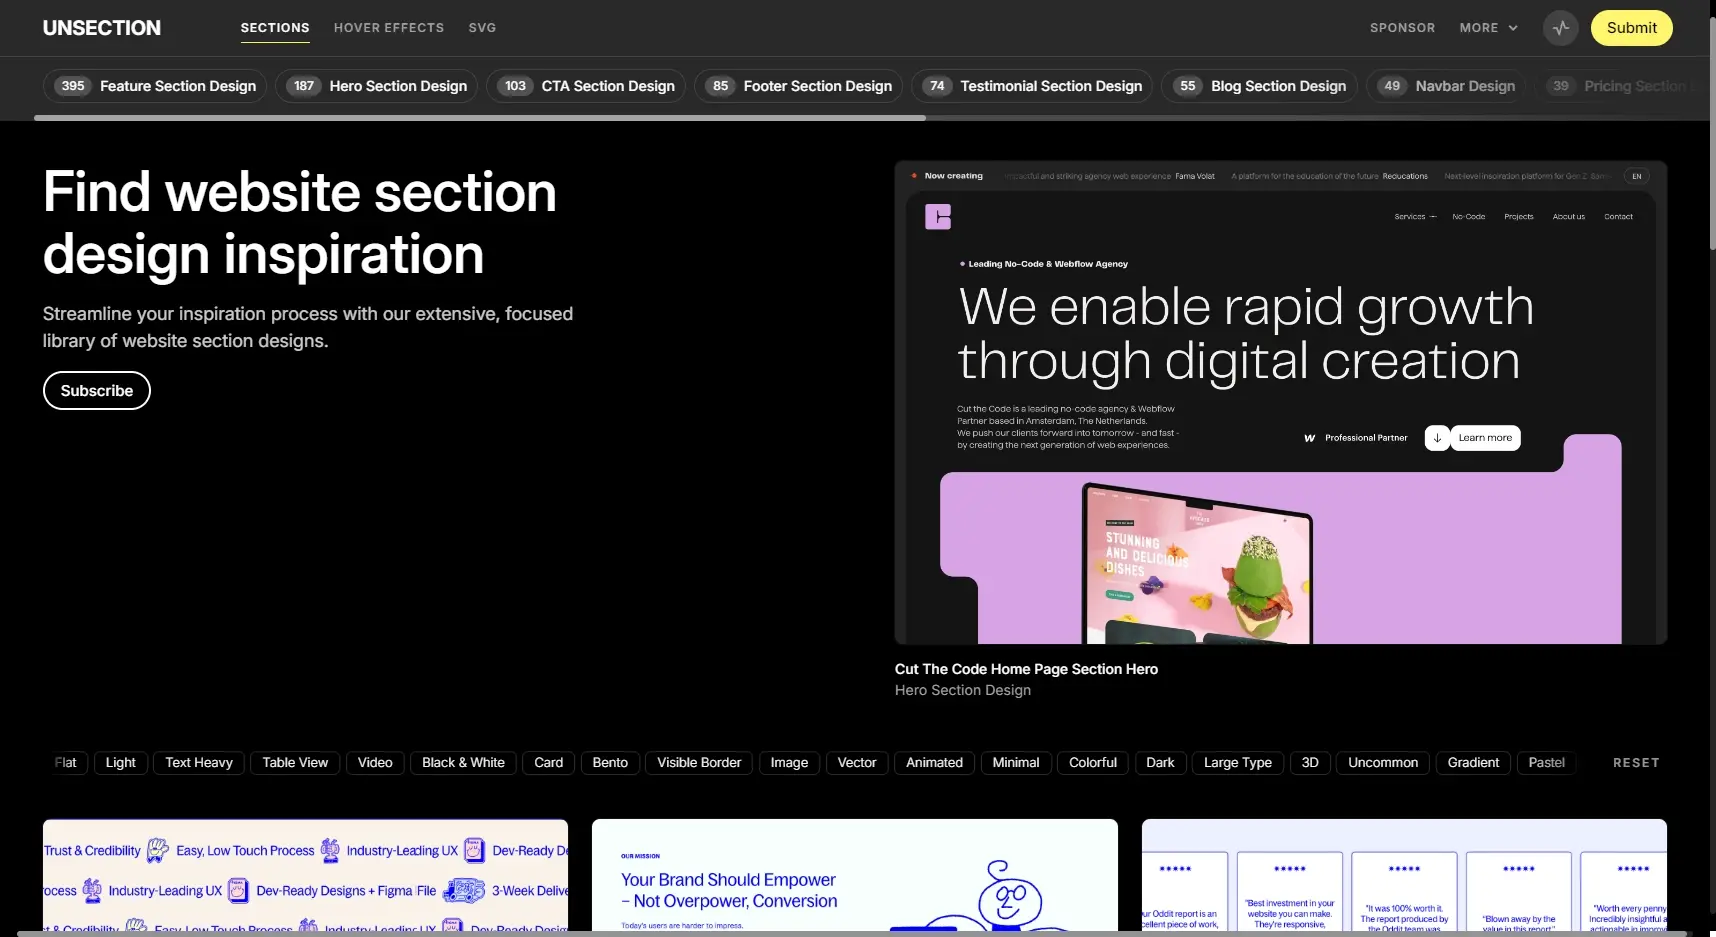This screenshot has width=1716, height=937.
Task: Select Footer Section Design category
Action: tap(799, 86)
